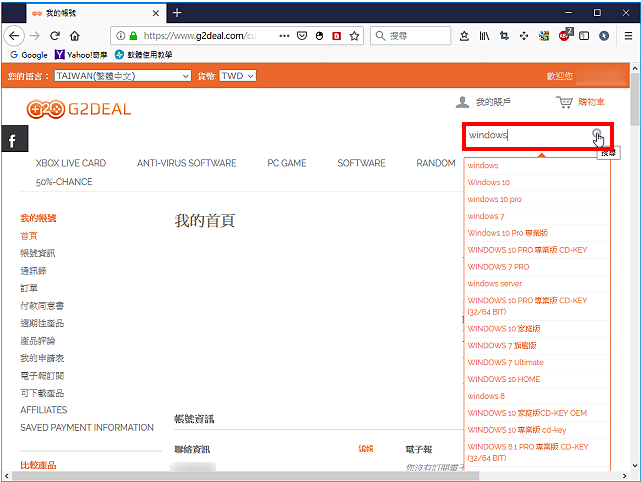The image size is (641, 482).
Task: Open 50%-CHANCE menu
Action: point(64,182)
